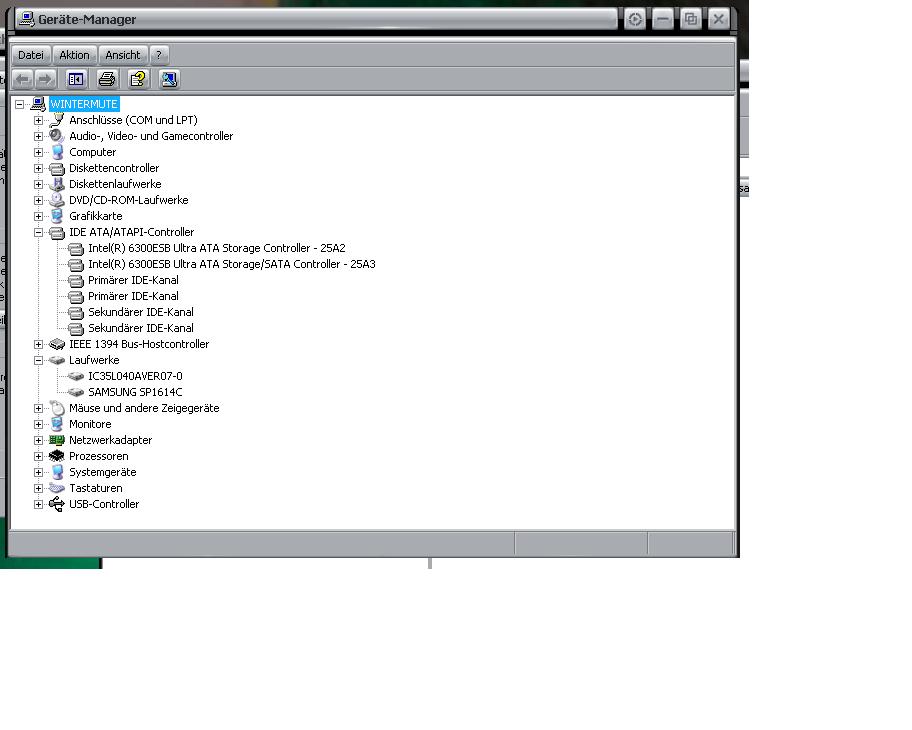Click the Grafikkarte display icon
Viewport: 912px width, 730px height.
tap(57, 216)
